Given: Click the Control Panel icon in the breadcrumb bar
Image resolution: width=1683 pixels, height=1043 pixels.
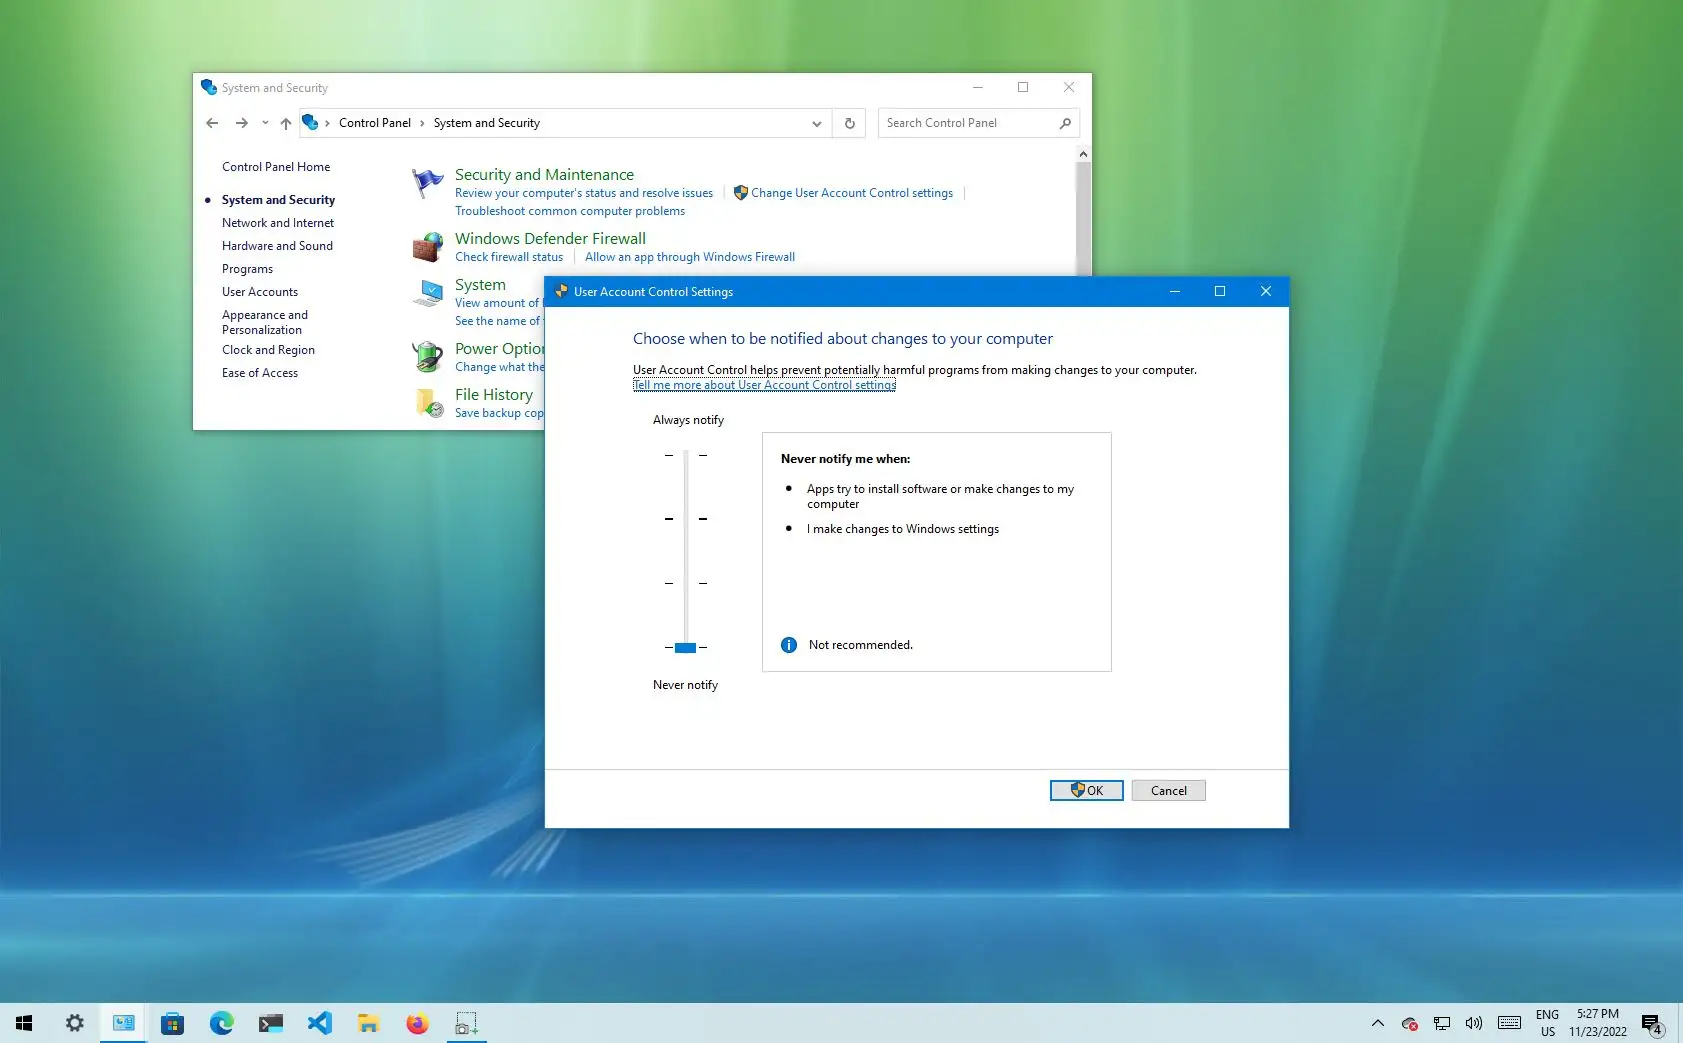Looking at the screenshot, I should click(311, 122).
